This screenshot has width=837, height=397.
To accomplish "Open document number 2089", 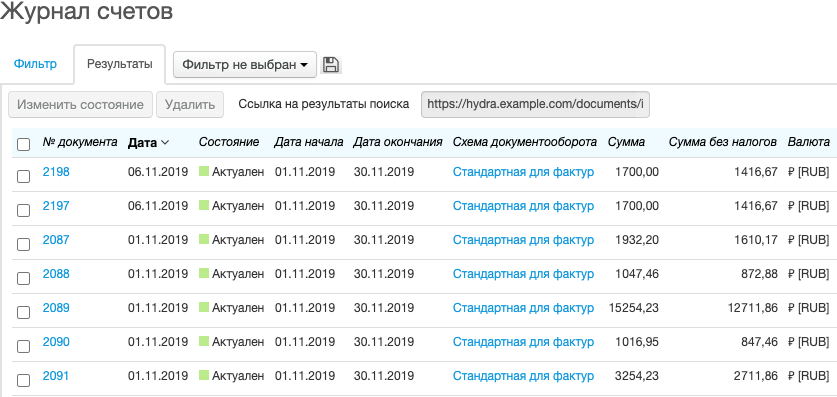I will tap(56, 308).
